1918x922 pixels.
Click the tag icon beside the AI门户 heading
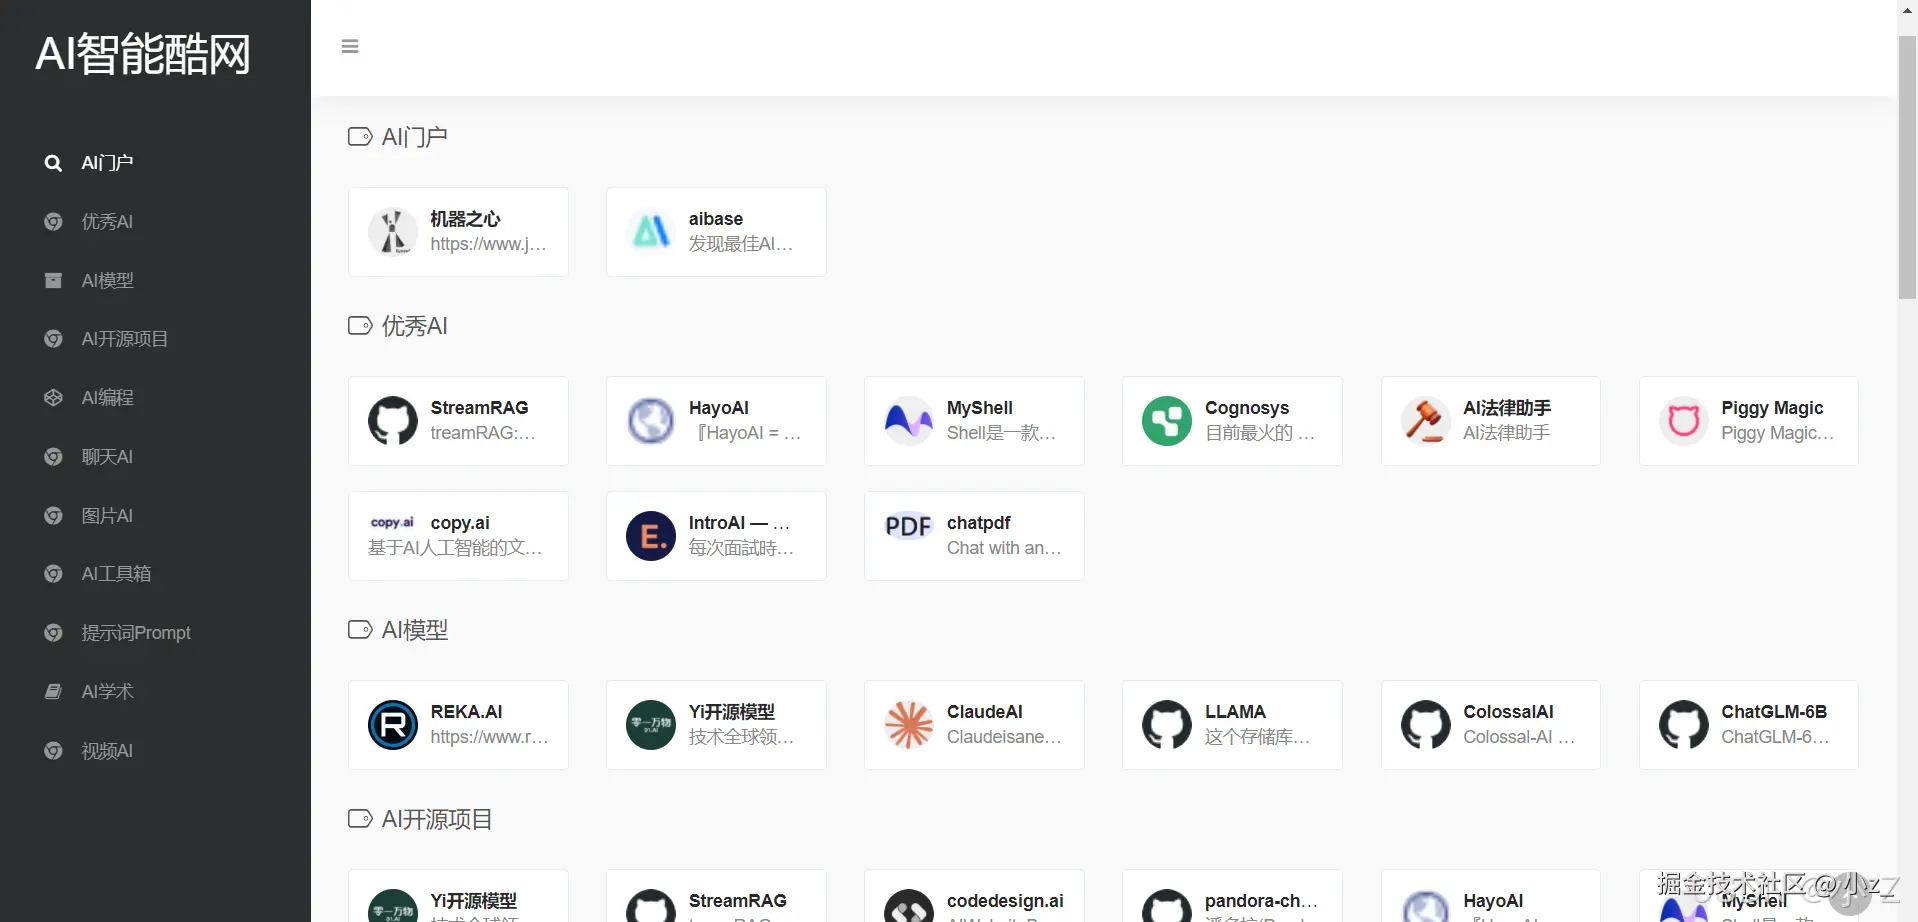360,137
